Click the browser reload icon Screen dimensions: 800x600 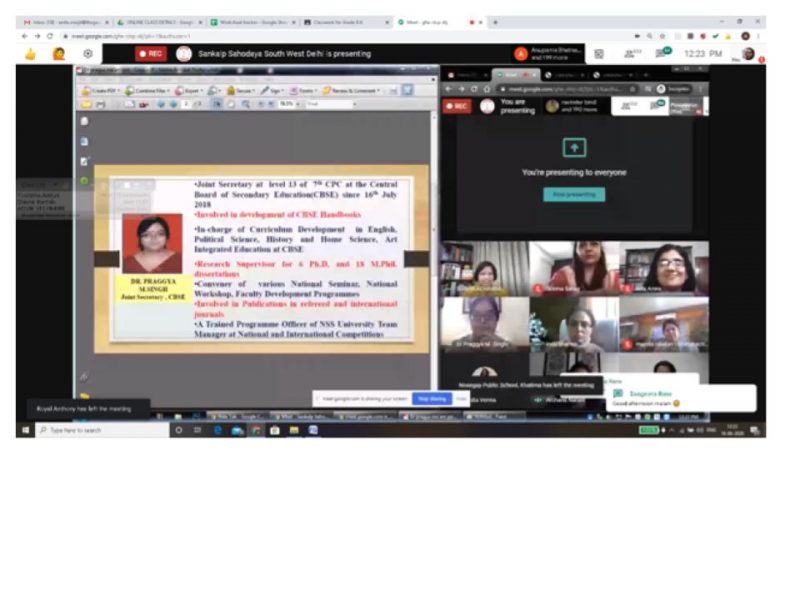coord(49,35)
